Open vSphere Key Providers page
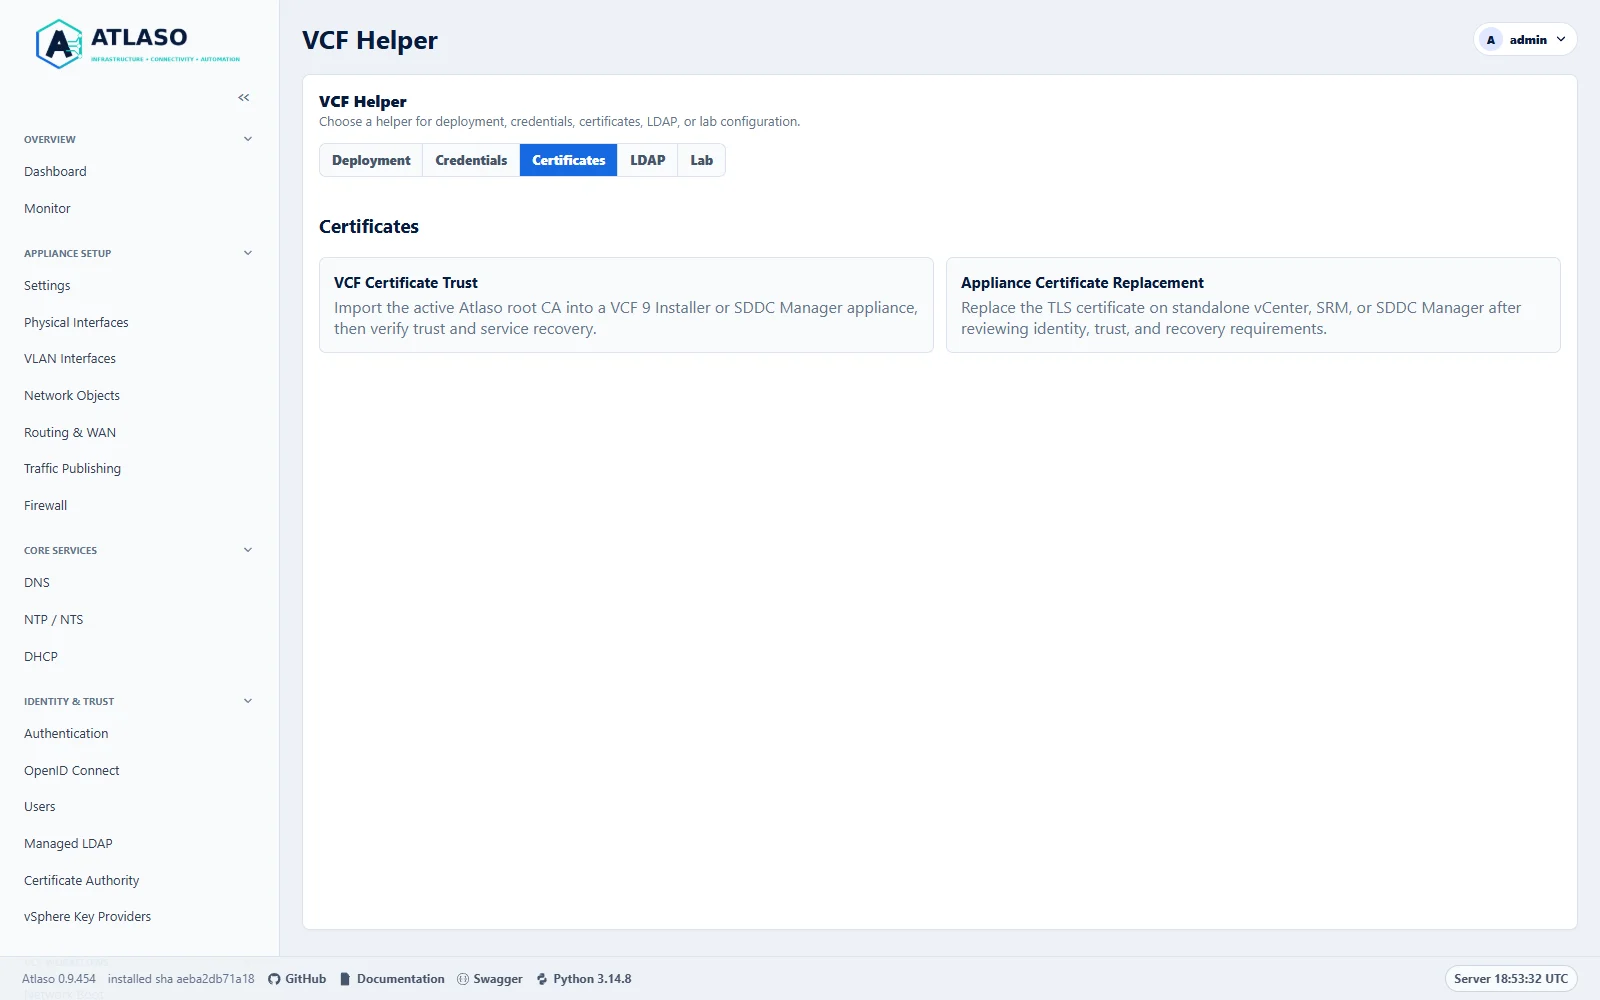The height and width of the screenshot is (1000, 1600). [88, 917]
